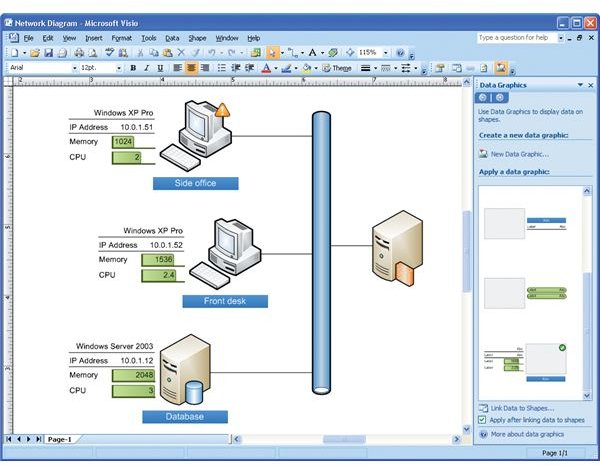
Task: Select the Connector tool
Action: click(x=293, y=53)
